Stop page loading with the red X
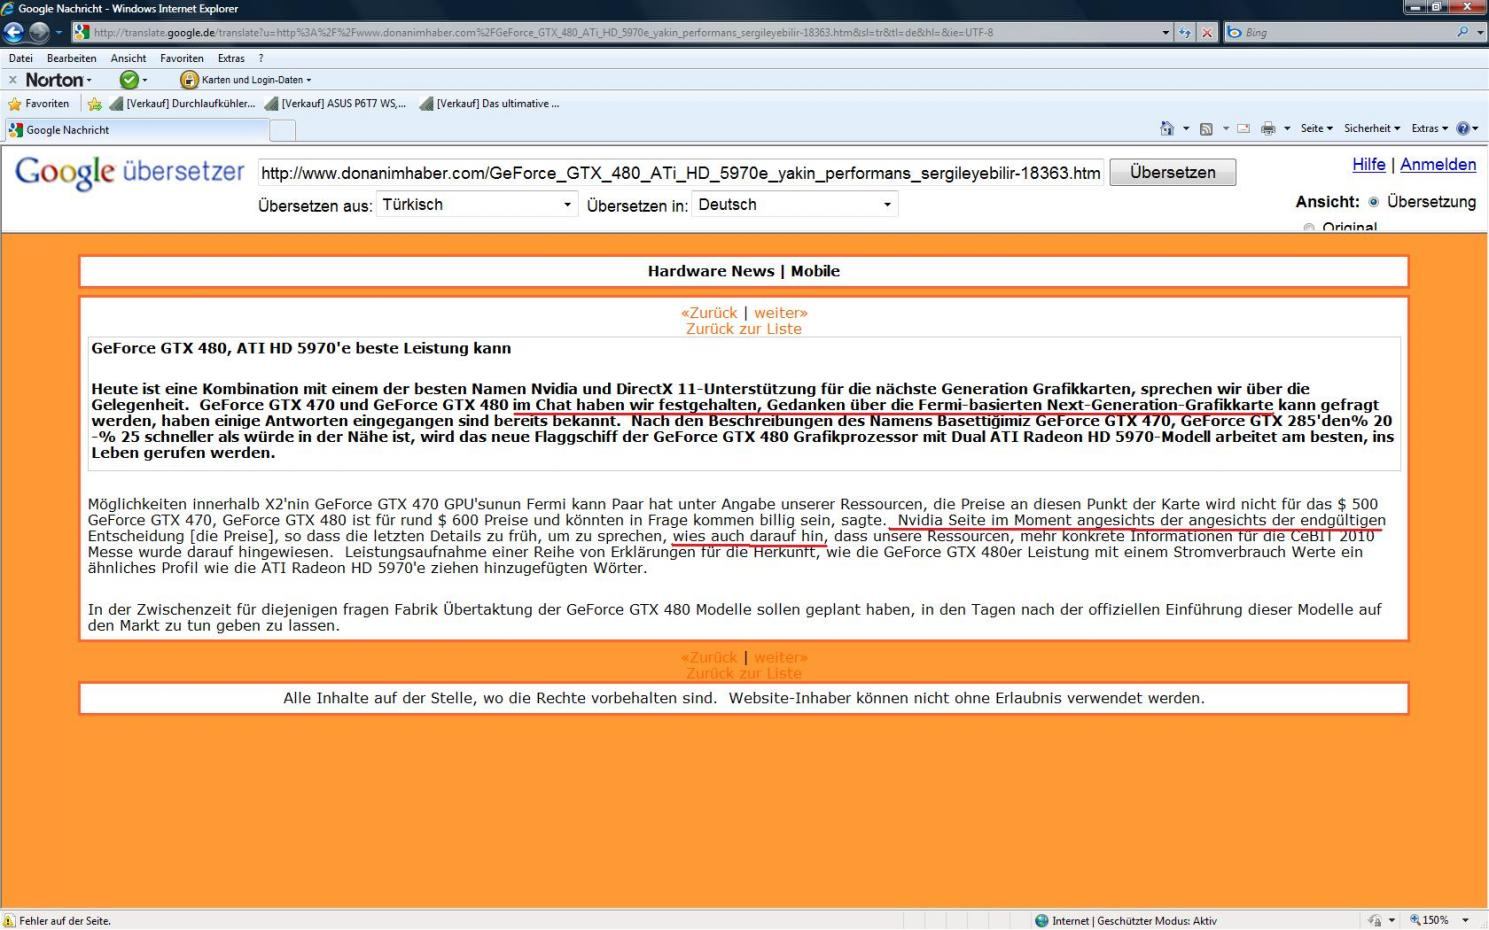 1207,32
